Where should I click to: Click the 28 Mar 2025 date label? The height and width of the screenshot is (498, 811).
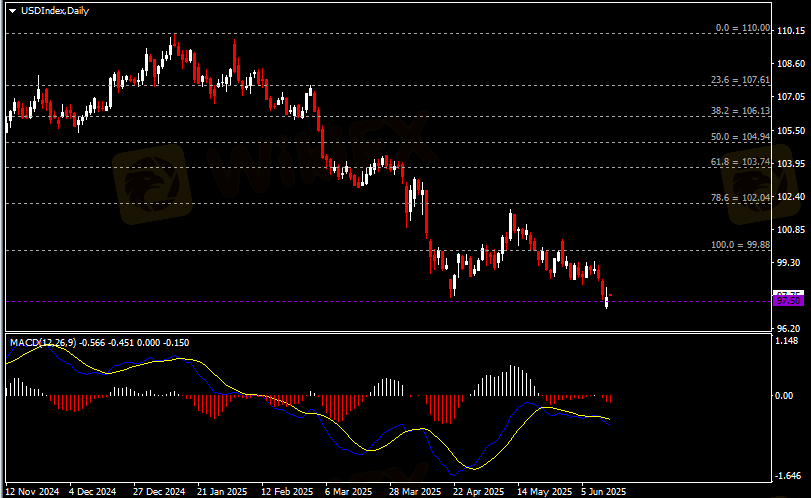click(x=415, y=491)
